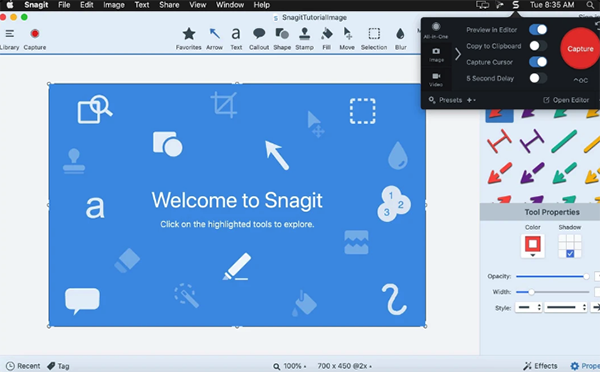The height and width of the screenshot is (372, 600).
Task: Choose red dashed arrow quick style
Action: click(x=499, y=173)
